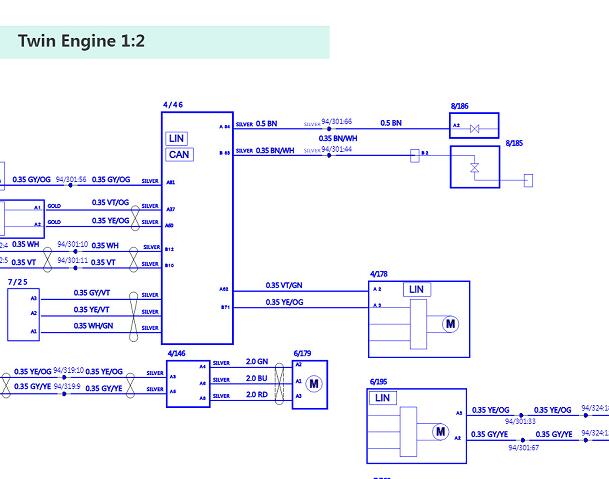The image size is (609, 479).
Task: Click the component label 6/195
Action: click(x=378, y=382)
